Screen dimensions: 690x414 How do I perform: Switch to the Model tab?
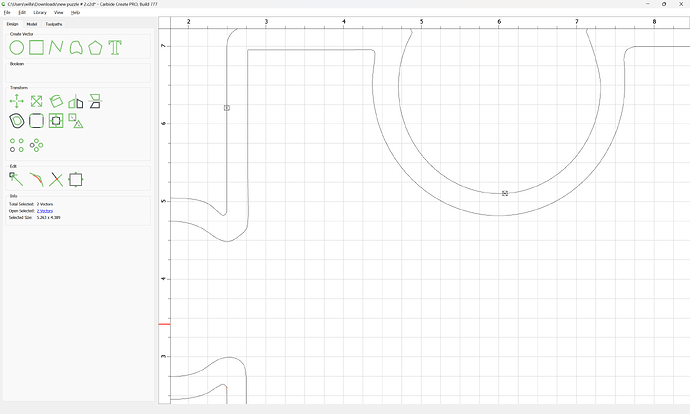(32, 23)
